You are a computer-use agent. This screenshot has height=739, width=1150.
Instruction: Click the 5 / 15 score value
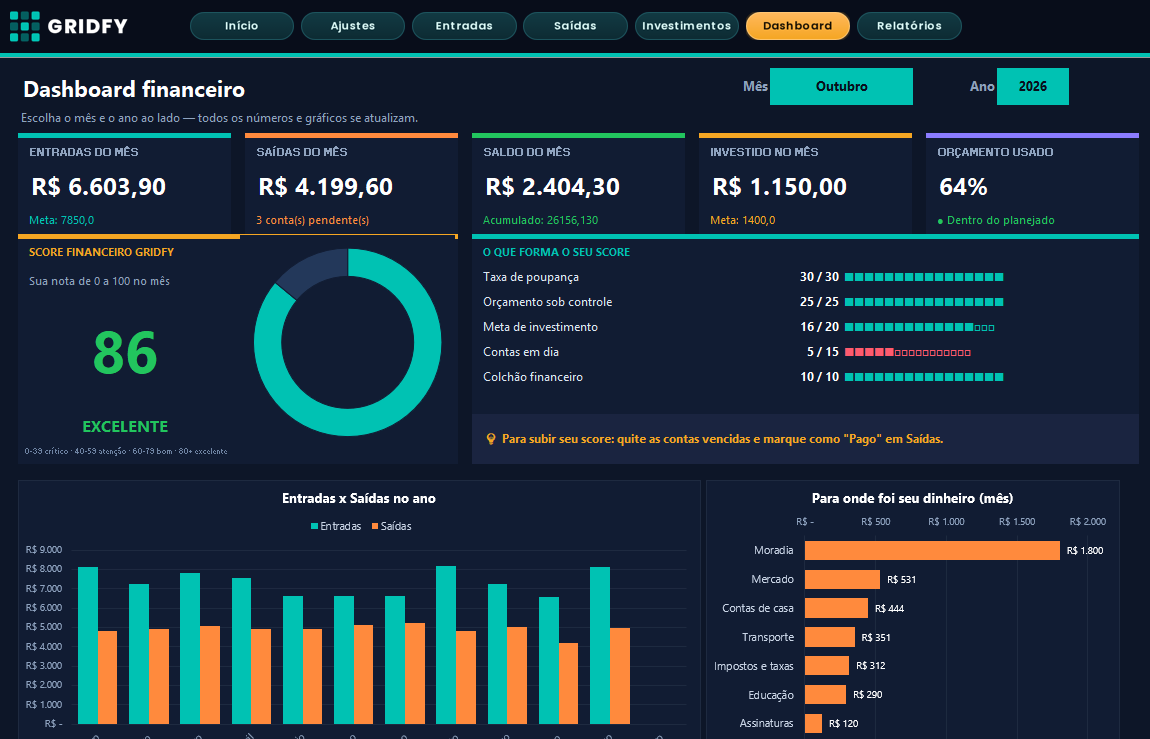point(823,352)
